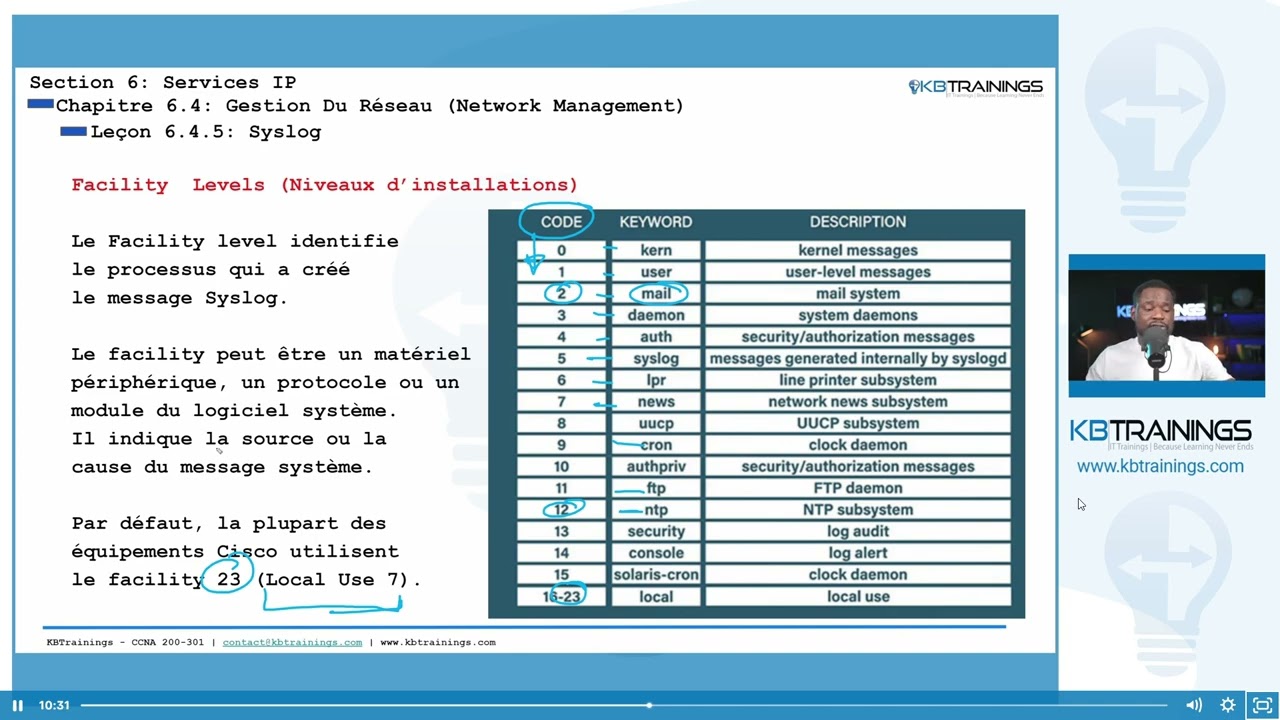Click the 'console' keyword cell
The height and width of the screenshot is (720, 1280).
point(656,553)
